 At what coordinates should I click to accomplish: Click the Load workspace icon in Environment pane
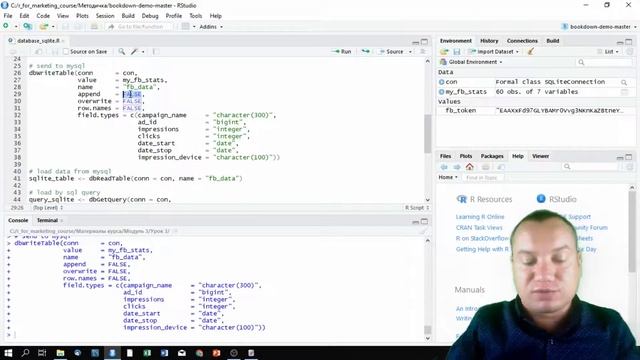click(444, 51)
